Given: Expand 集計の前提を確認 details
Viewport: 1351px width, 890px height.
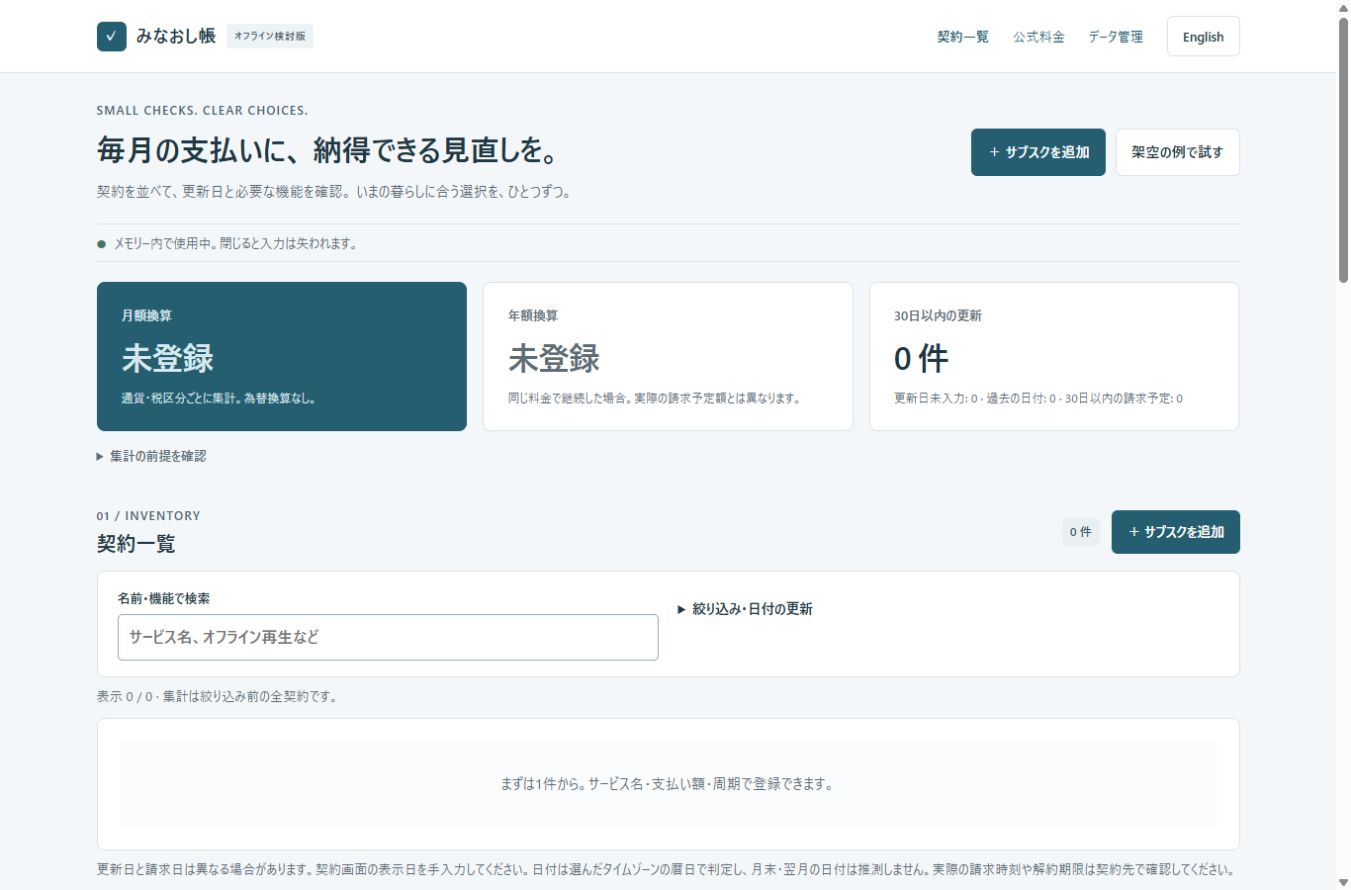Looking at the screenshot, I should [x=152, y=456].
